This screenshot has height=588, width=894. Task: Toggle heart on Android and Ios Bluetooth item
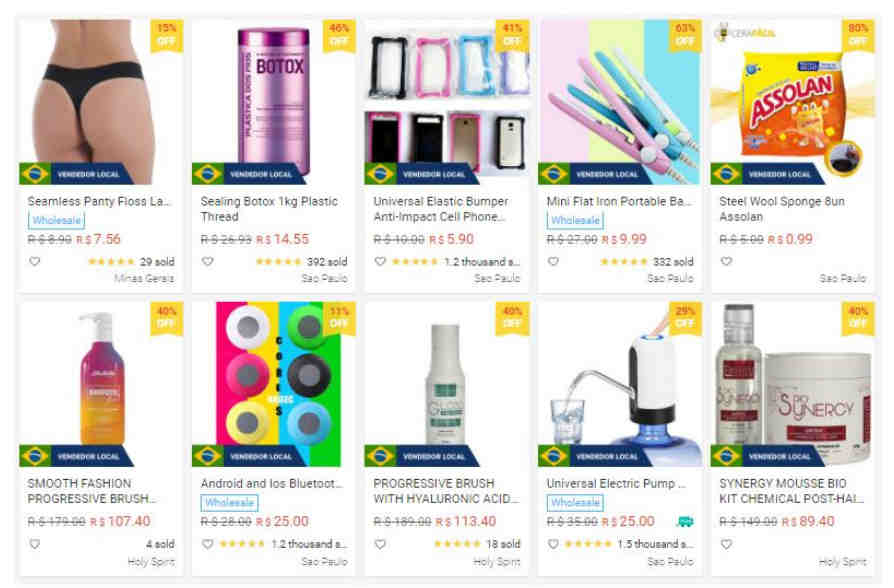click(208, 544)
